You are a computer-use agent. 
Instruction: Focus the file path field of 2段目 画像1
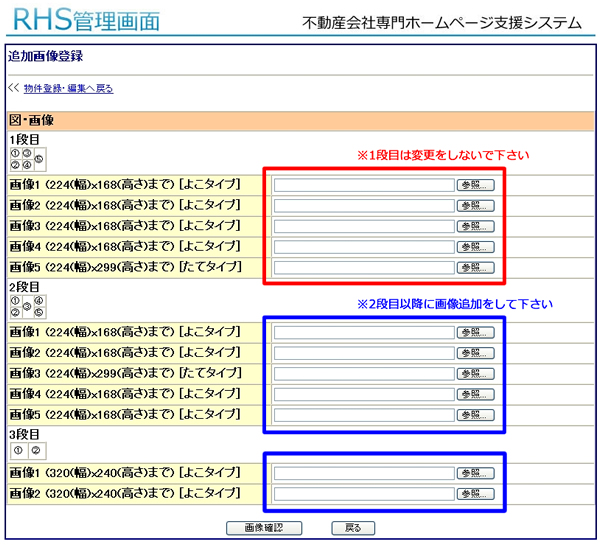coord(364,333)
